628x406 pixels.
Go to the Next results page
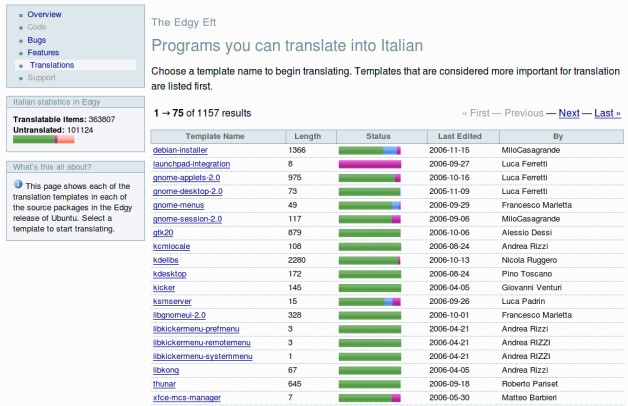[569, 113]
